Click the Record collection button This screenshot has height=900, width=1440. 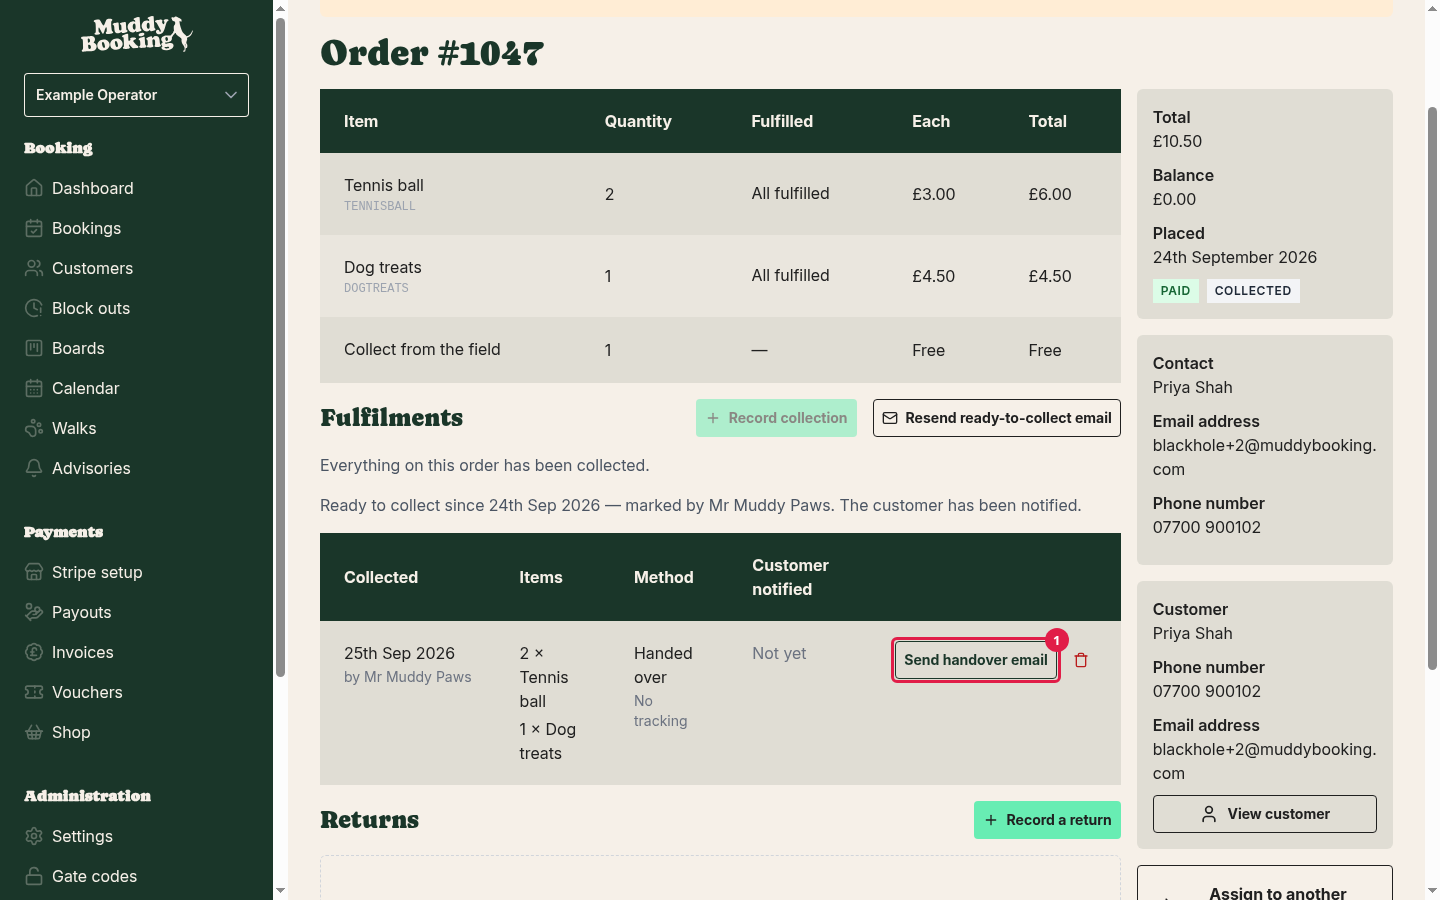tap(776, 418)
